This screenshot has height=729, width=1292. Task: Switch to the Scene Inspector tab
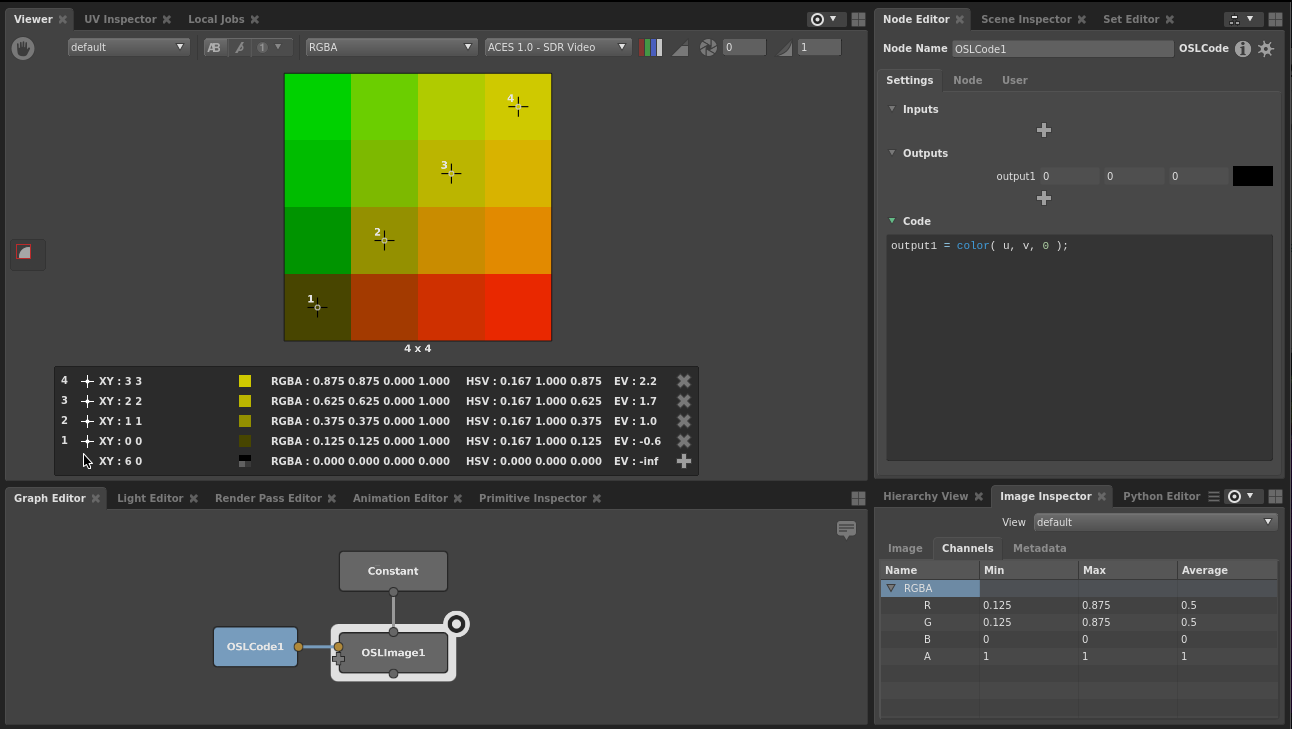(1026, 19)
